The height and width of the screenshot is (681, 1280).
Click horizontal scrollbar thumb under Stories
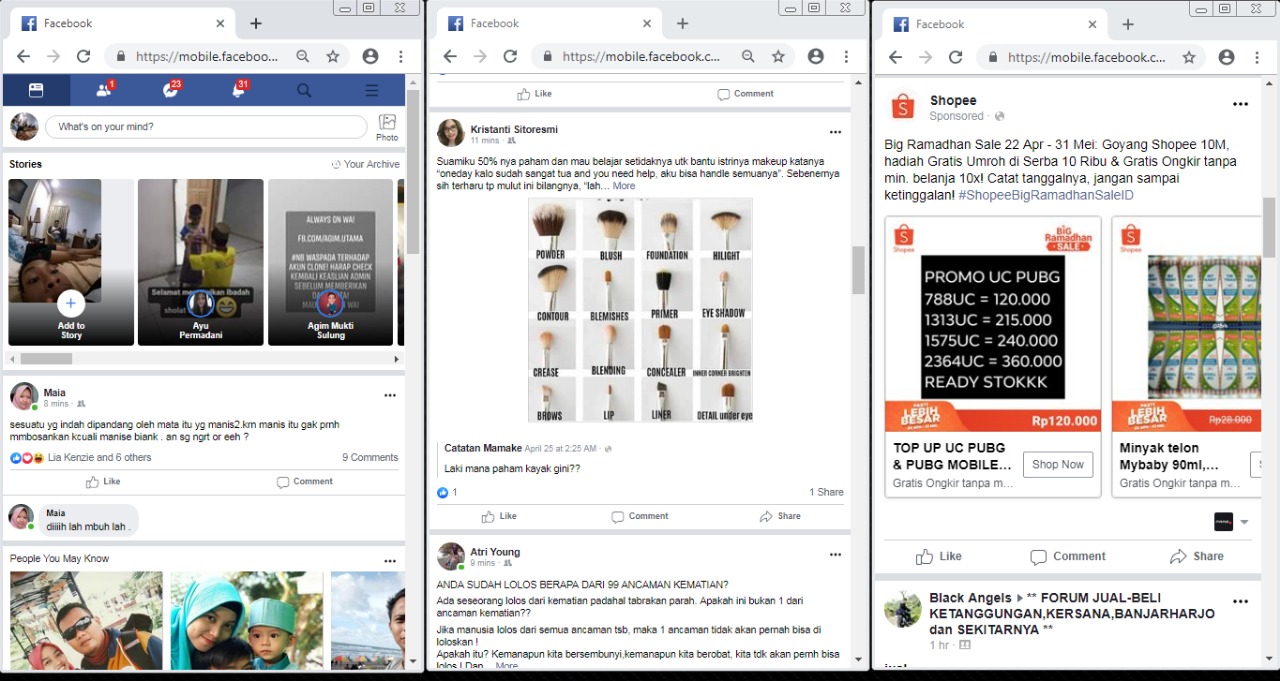click(45, 359)
